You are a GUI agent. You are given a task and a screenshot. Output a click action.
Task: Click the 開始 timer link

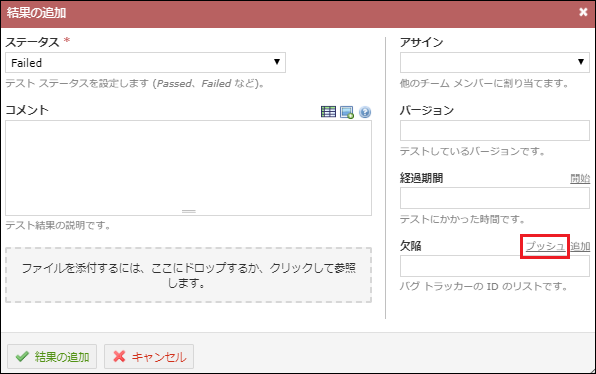580,178
